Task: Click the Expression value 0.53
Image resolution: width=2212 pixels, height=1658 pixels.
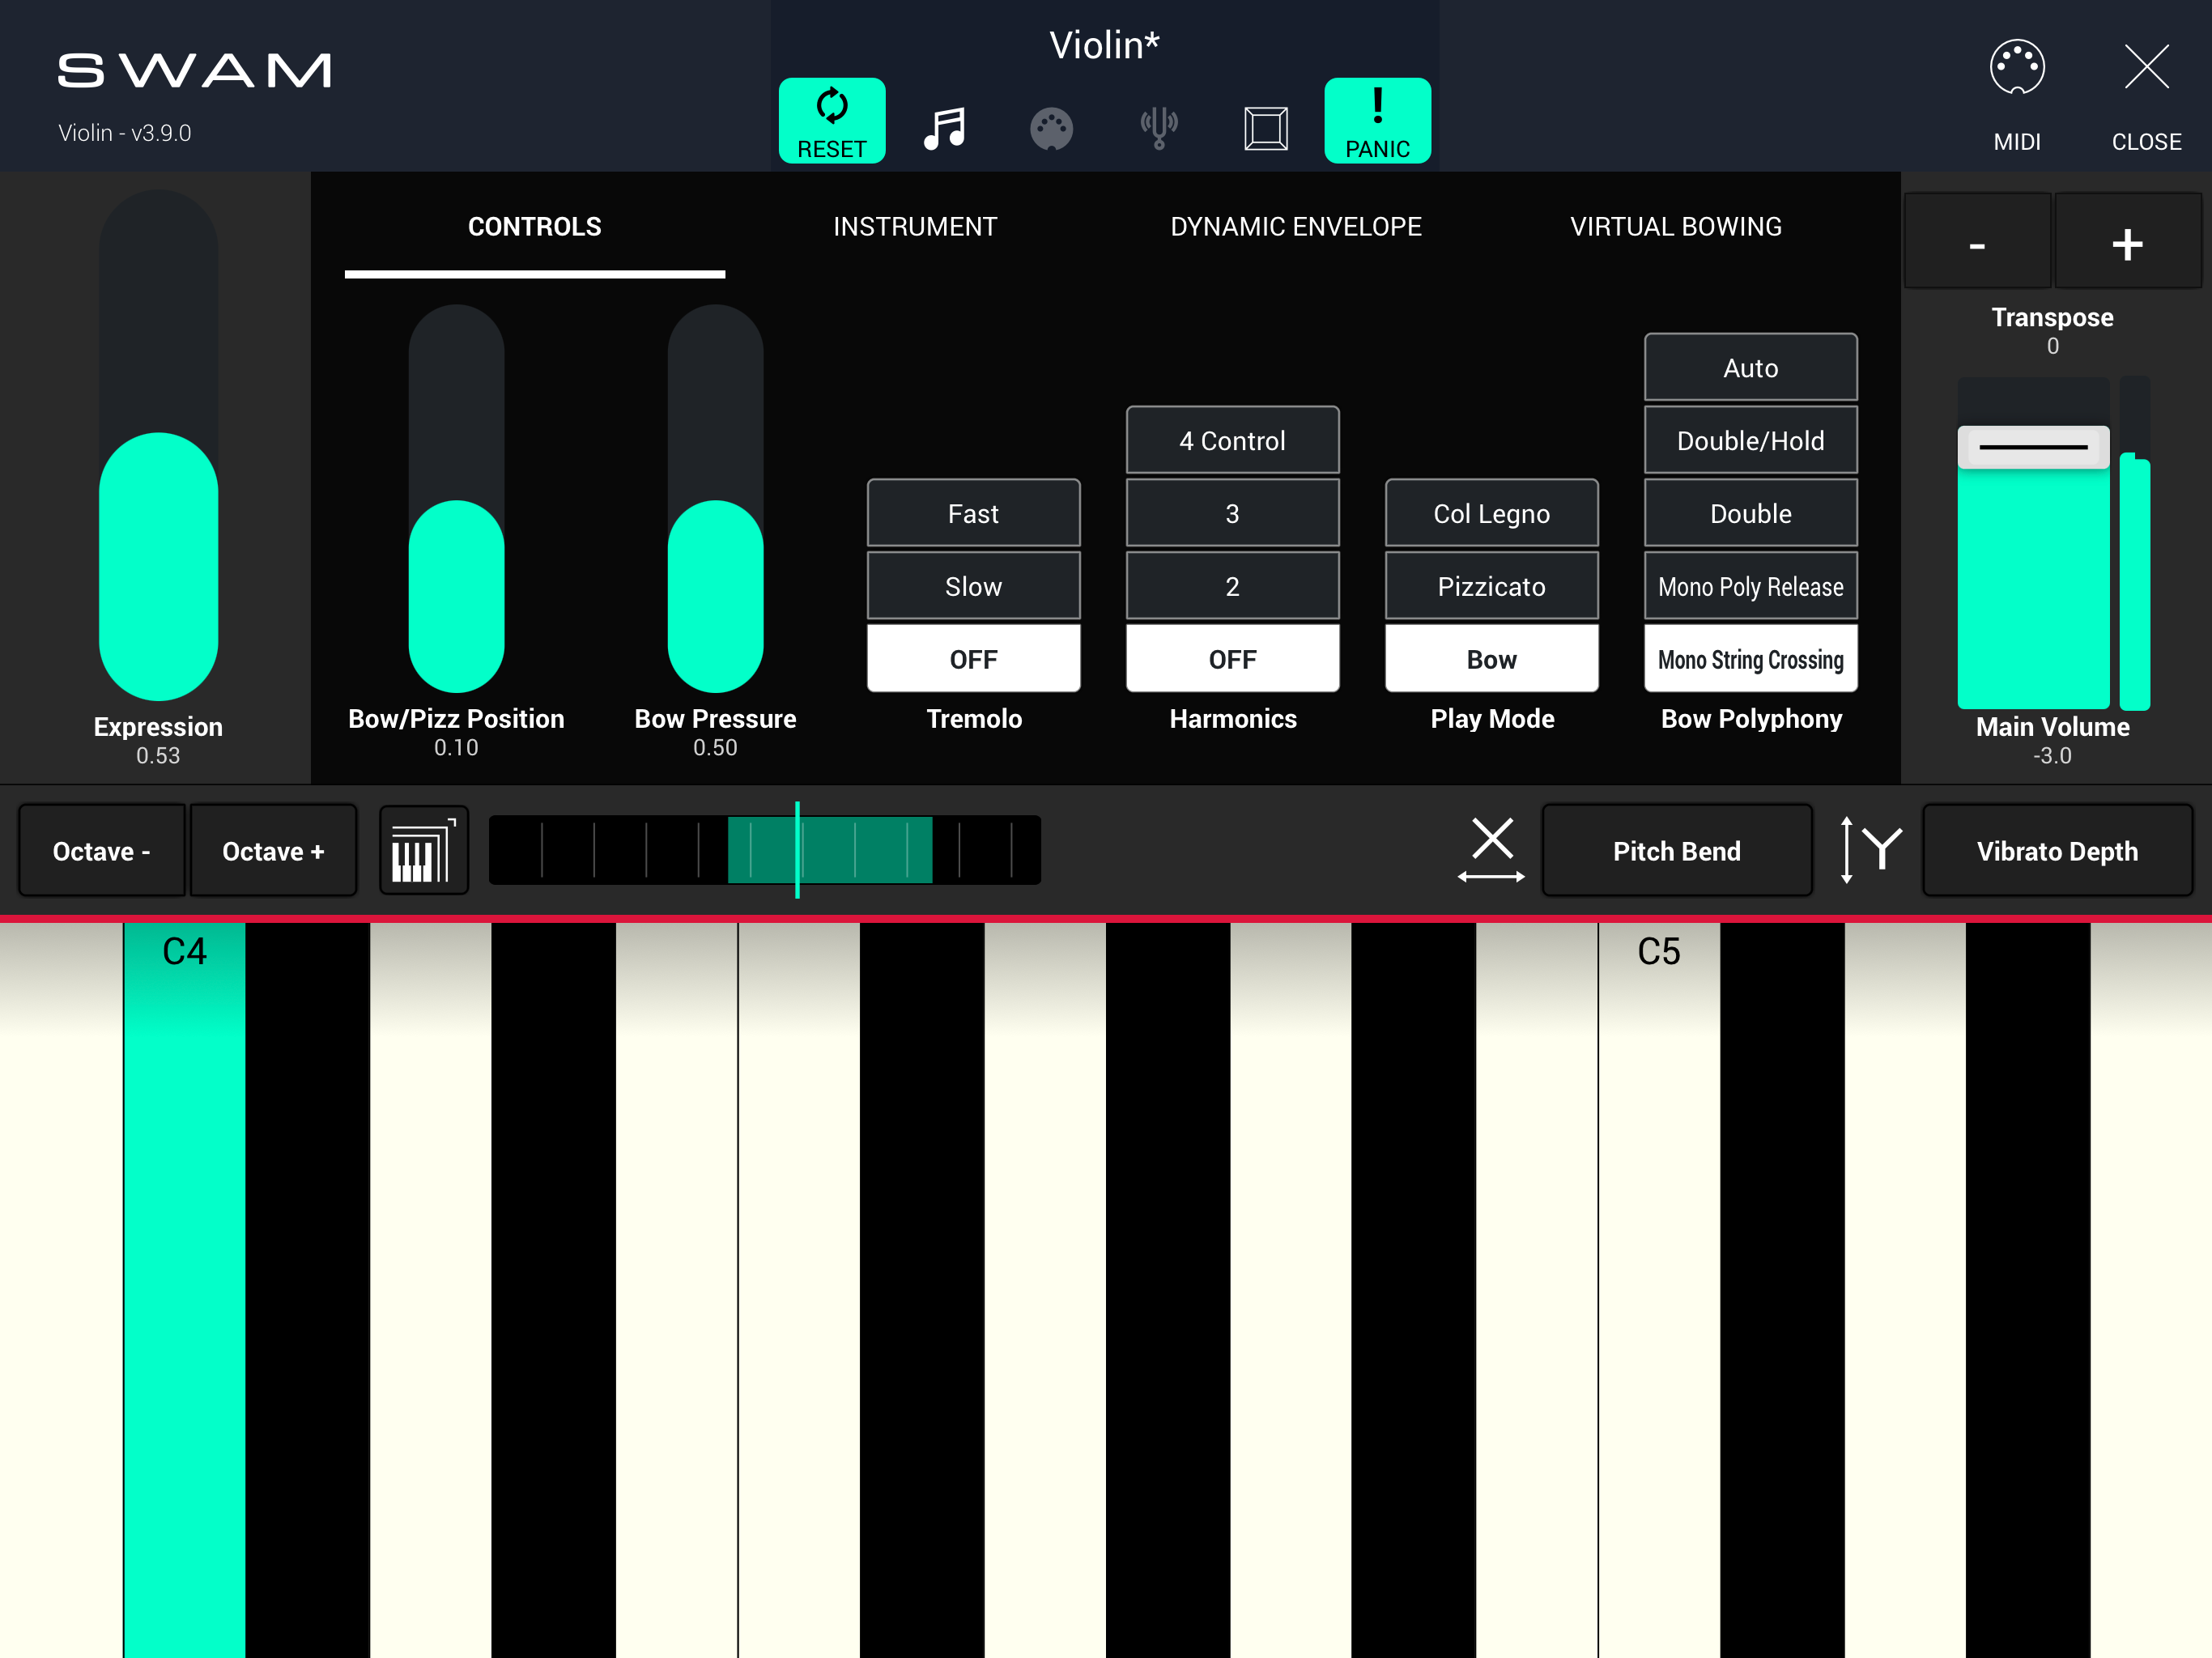Action: click(158, 756)
